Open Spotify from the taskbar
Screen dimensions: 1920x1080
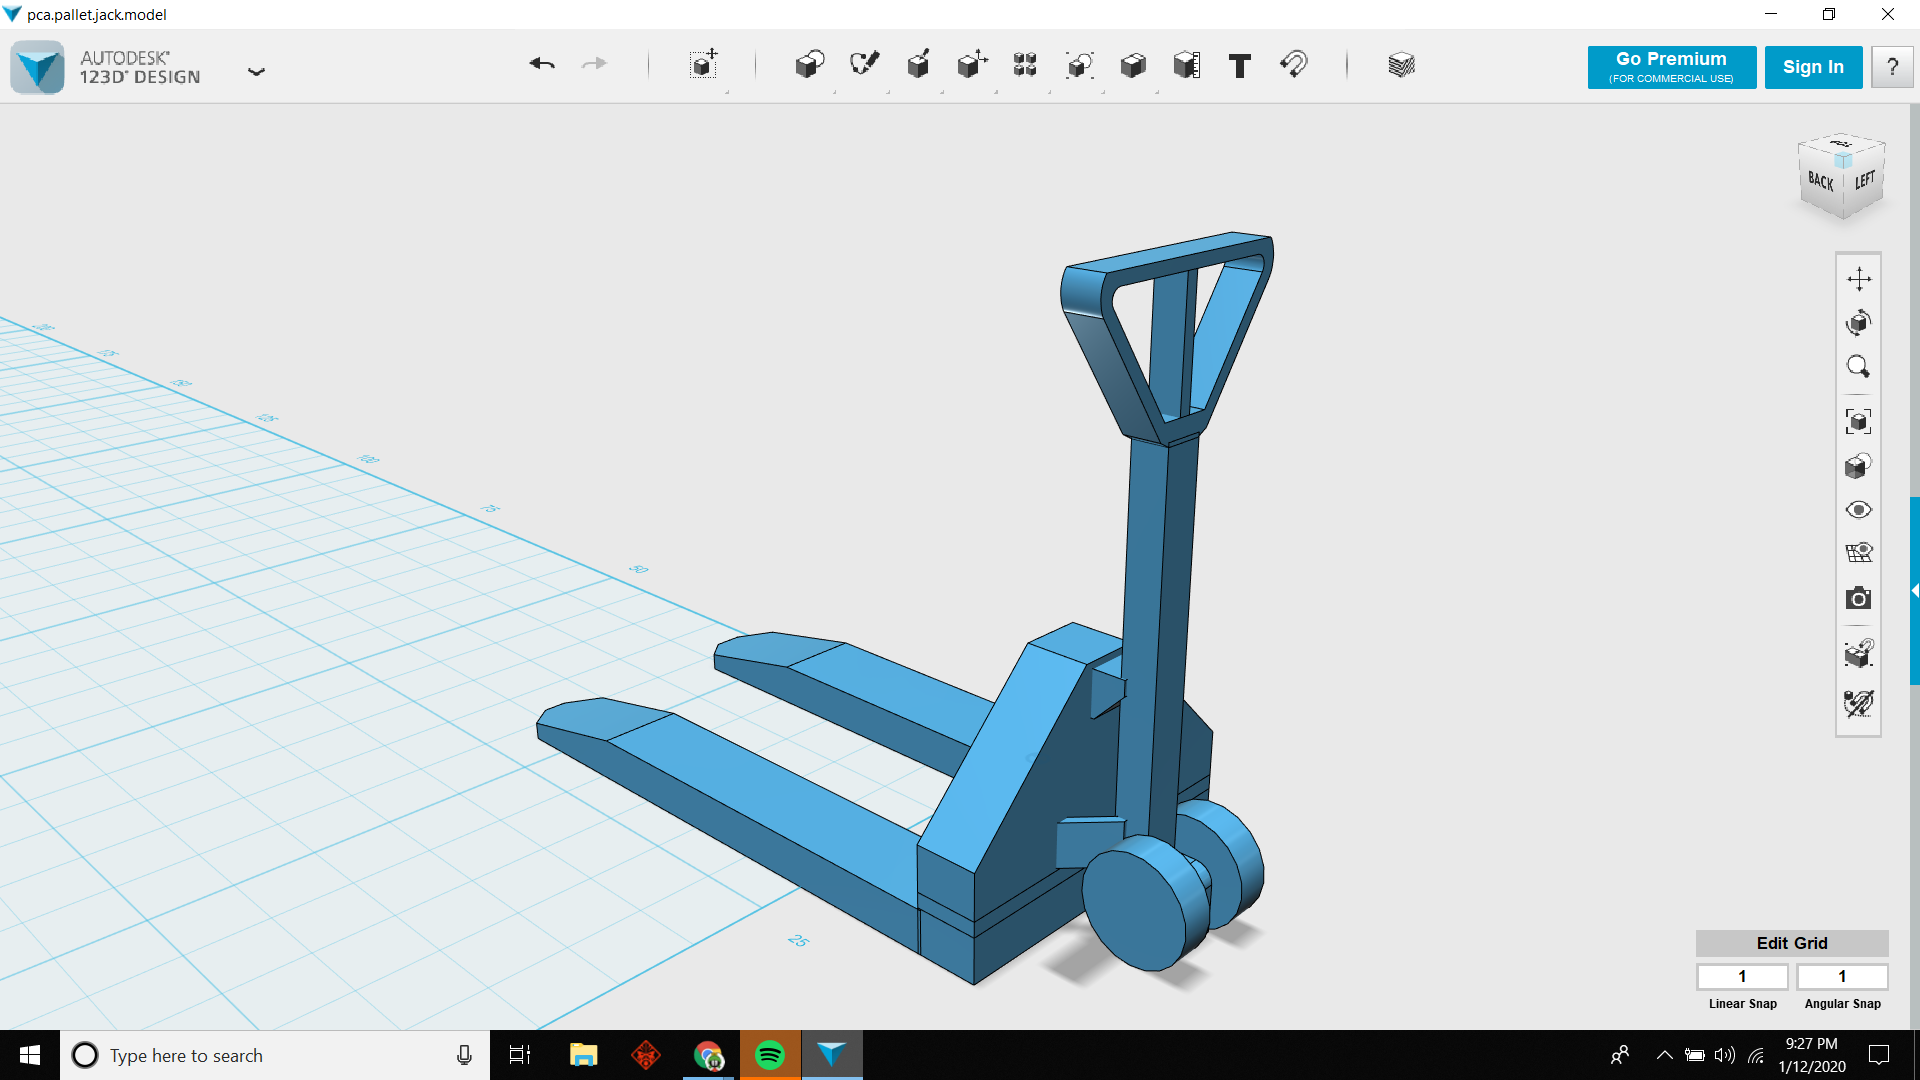click(x=770, y=1055)
